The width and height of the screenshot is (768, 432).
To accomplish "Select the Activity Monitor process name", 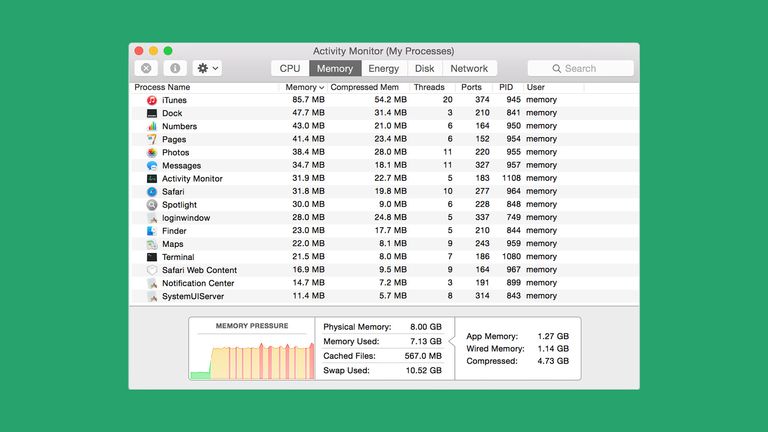I will click(x=192, y=179).
